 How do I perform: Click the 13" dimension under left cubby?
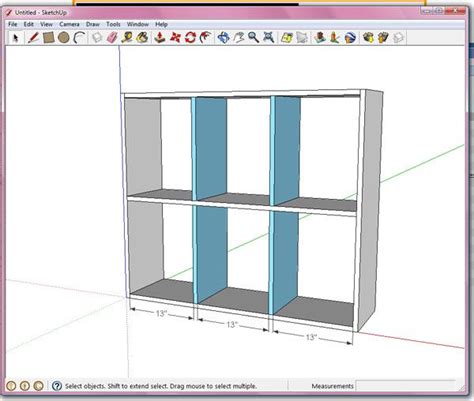(161, 314)
